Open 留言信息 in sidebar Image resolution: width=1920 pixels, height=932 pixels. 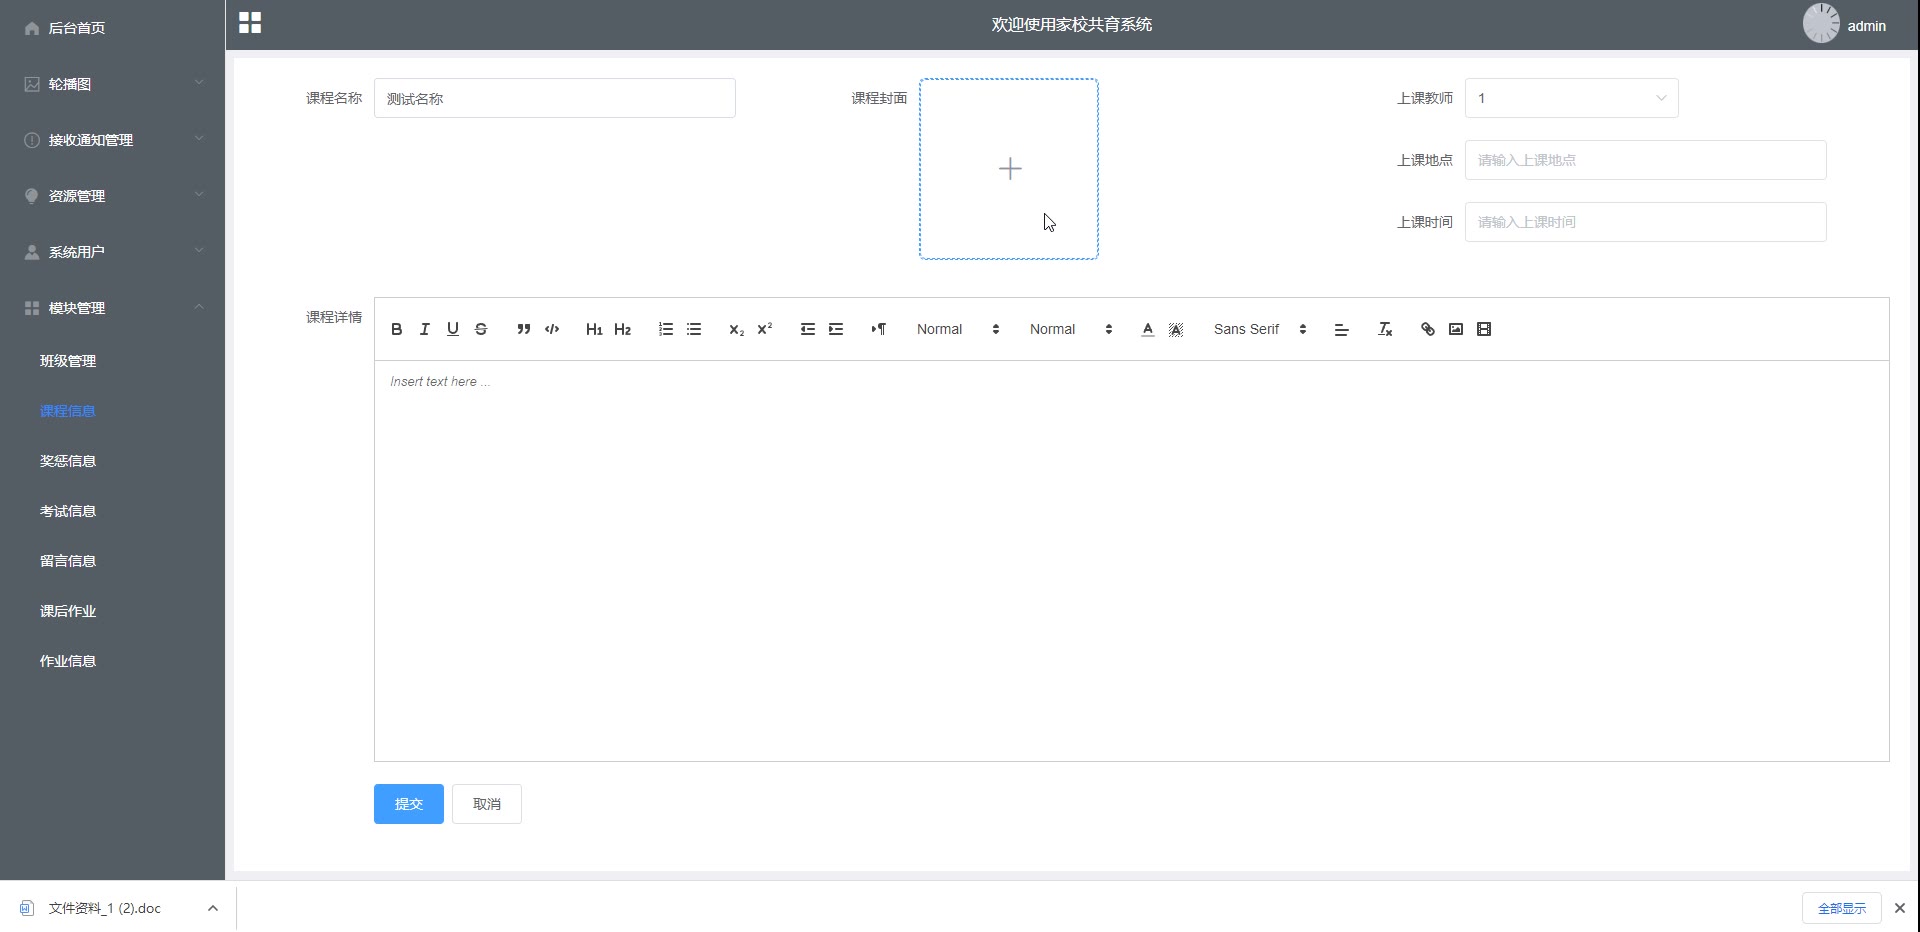68,561
